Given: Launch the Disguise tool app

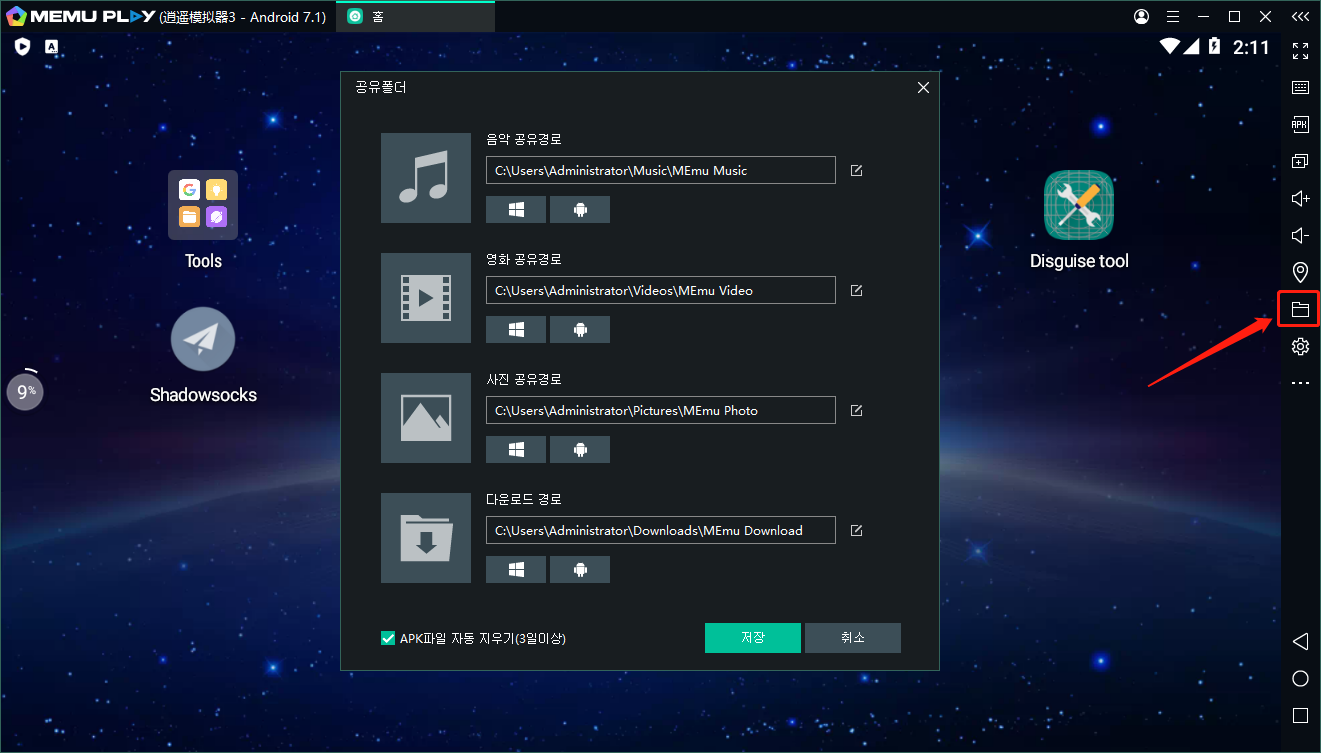Looking at the screenshot, I should (1078, 205).
